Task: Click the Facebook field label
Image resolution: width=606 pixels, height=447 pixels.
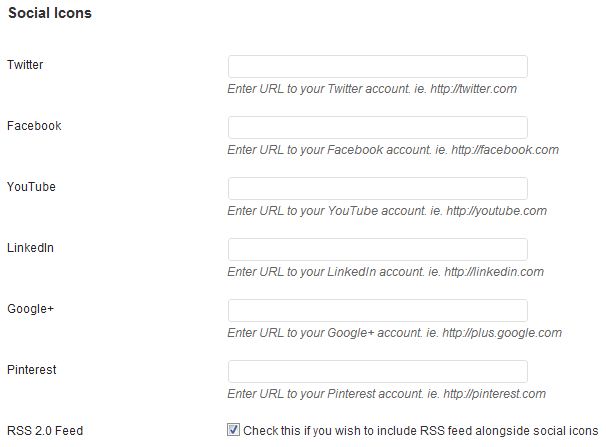Action: pyautogui.click(x=34, y=126)
